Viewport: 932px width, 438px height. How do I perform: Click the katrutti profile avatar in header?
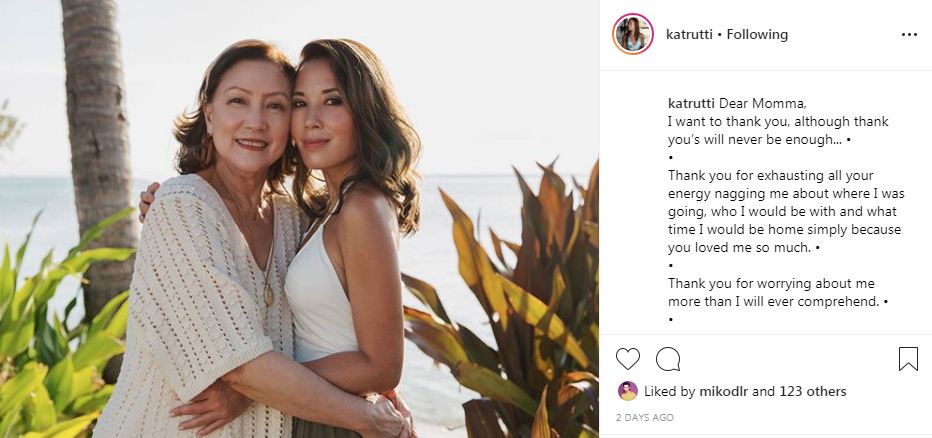click(633, 34)
